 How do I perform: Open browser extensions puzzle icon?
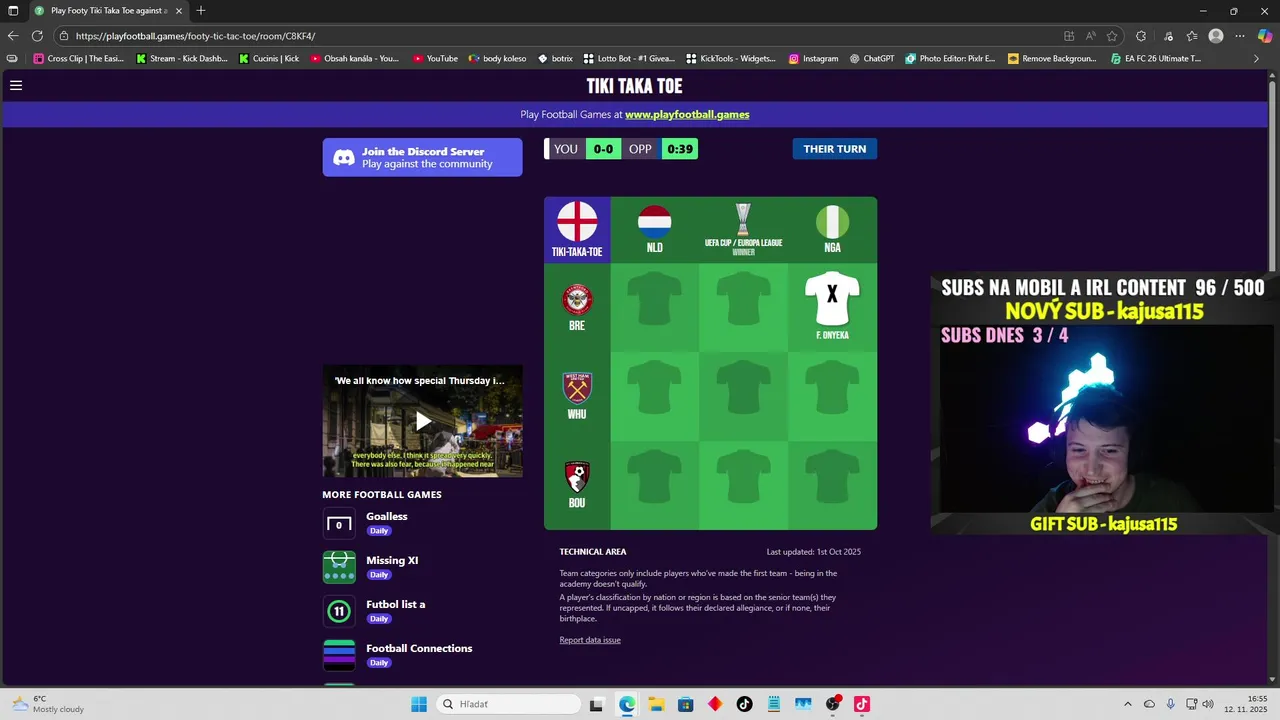click(x=1141, y=36)
